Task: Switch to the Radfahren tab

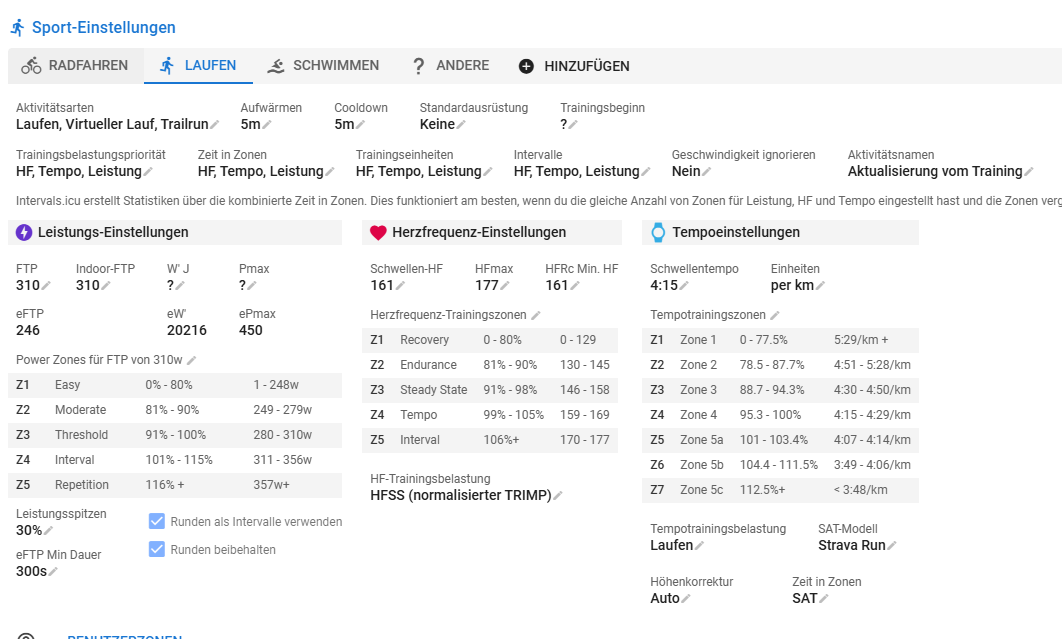Action: (x=75, y=66)
